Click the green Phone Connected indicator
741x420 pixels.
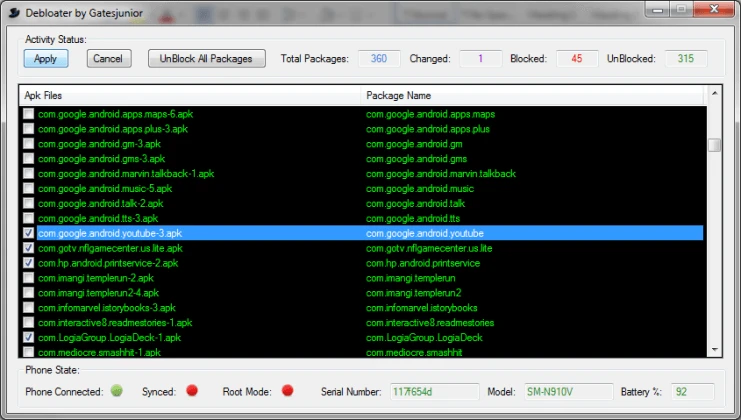click(x=116, y=390)
